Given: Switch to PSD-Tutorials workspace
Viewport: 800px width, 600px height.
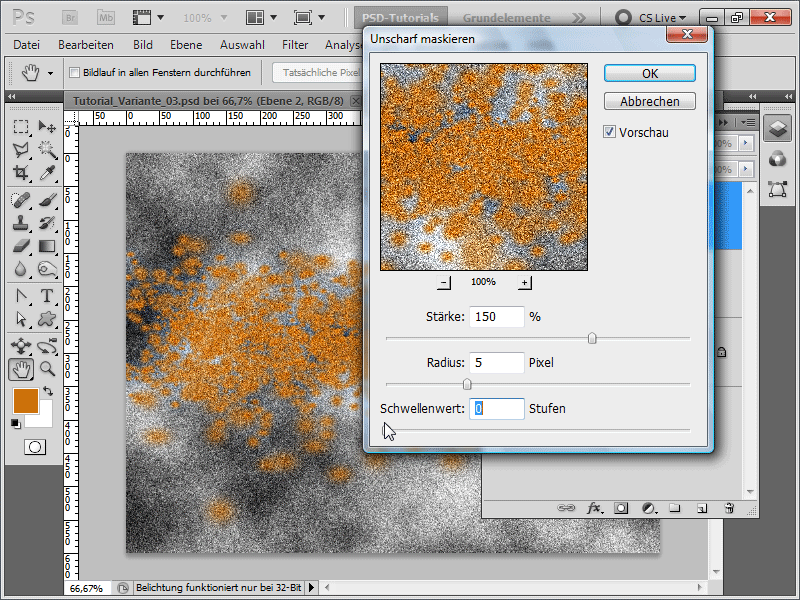Looking at the screenshot, I should tap(401, 18).
